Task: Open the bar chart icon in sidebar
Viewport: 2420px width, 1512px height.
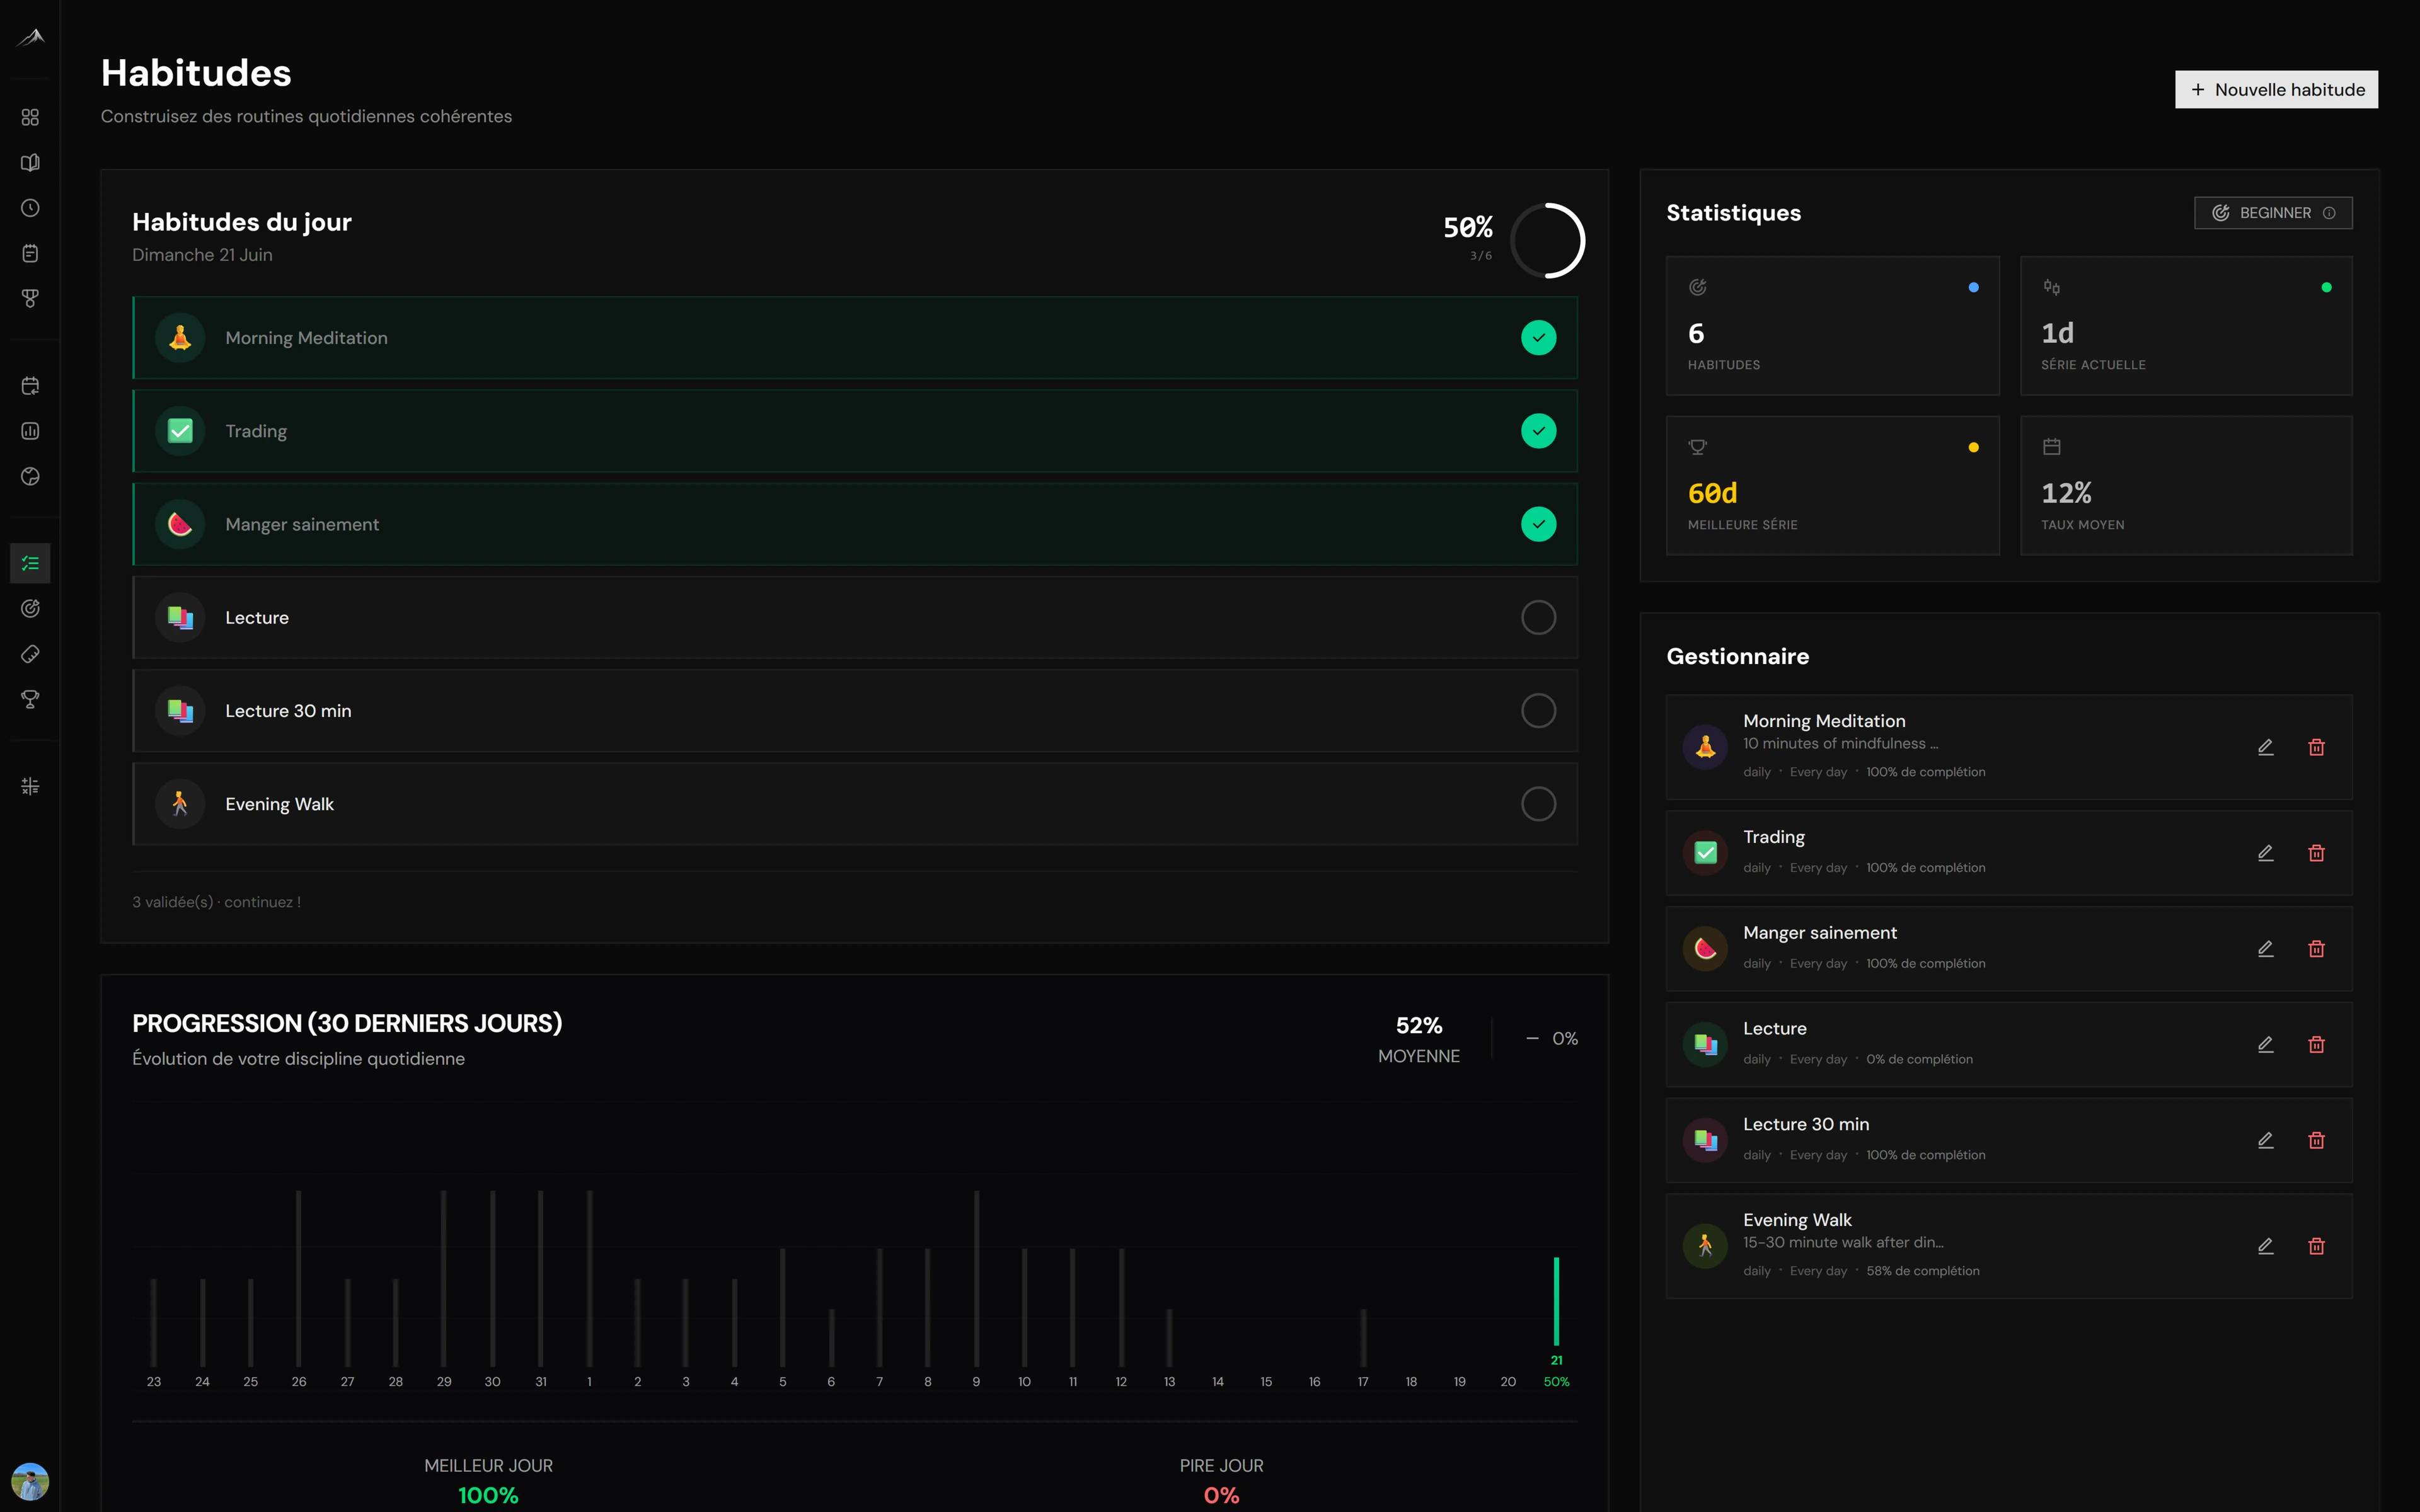Action: point(30,431)
